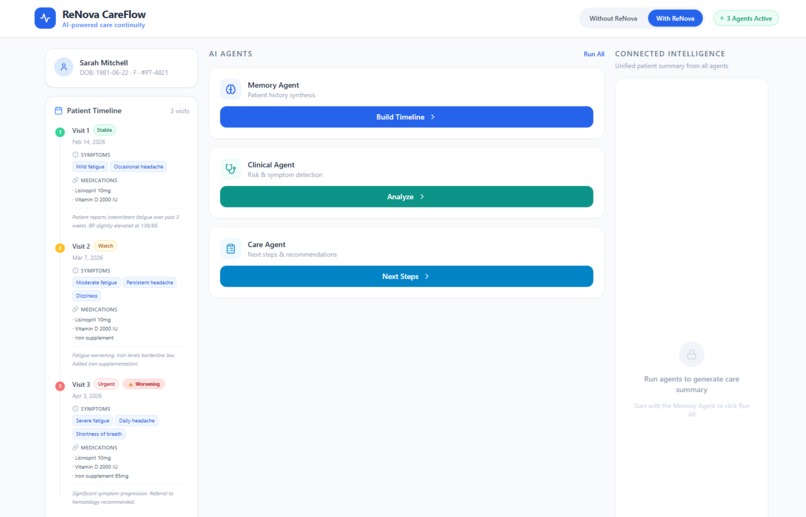Screen dimensions: 806x517
Task: Click the 3 Agents Active status badge
Action: (x=746, y=19)
